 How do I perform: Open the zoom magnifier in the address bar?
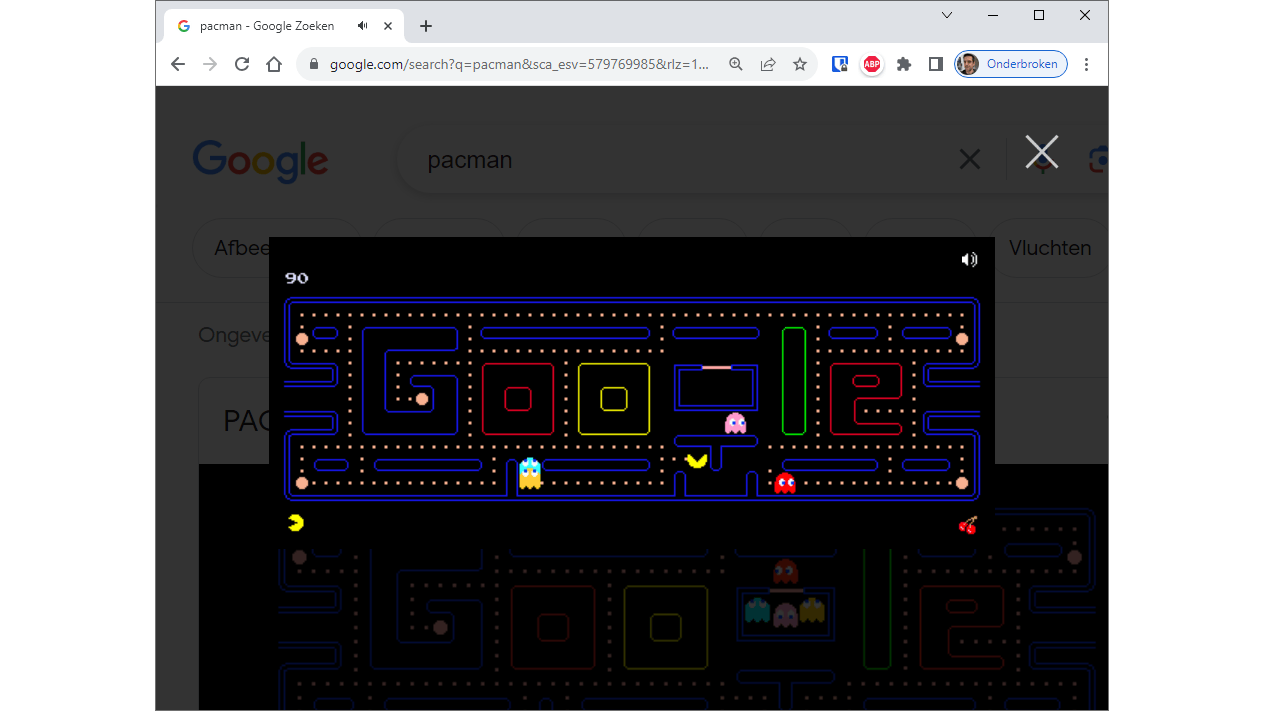click(x=736, y=64)
